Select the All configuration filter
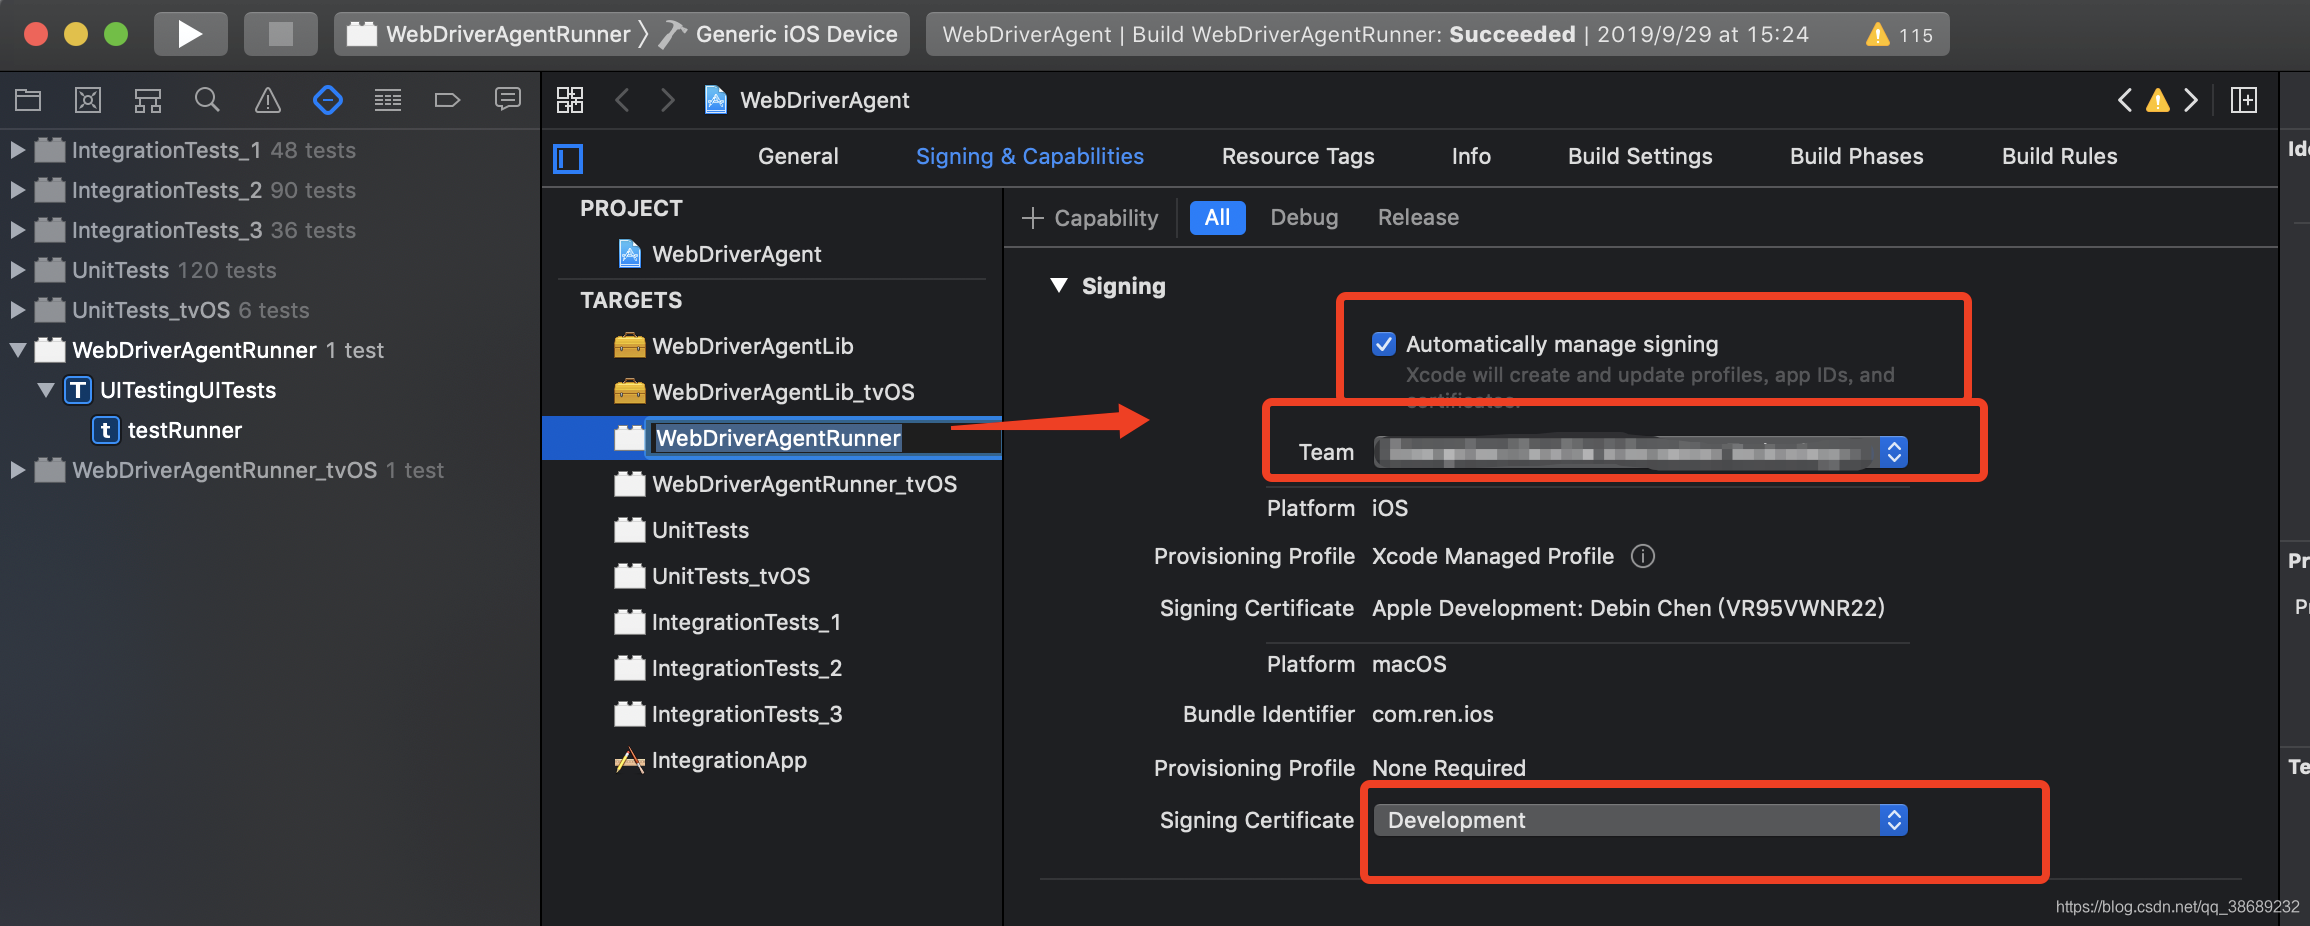The width and height of the screenshot is (2310, 926). (1217, 218)
